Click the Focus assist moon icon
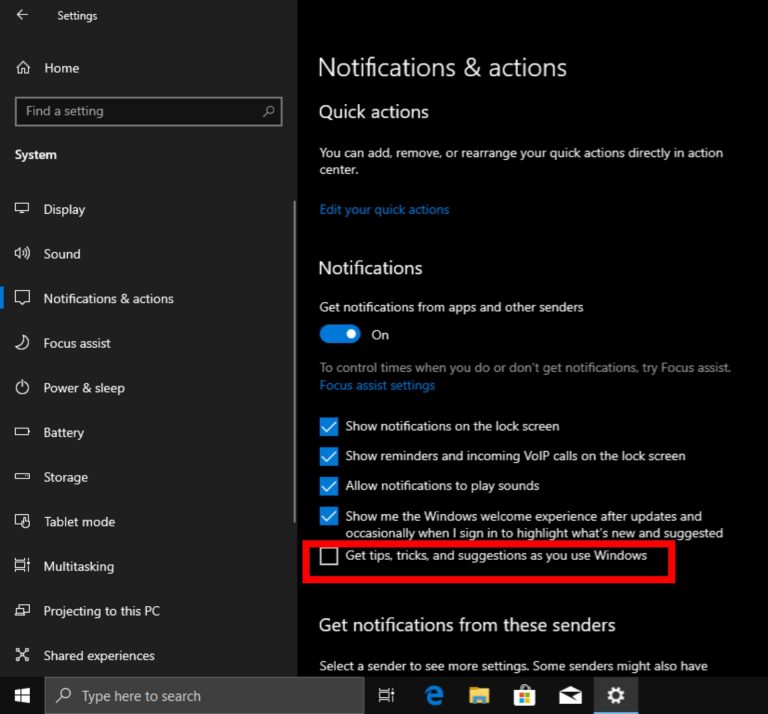This screenshot has height=714, width=768. (x=22, y=342)
